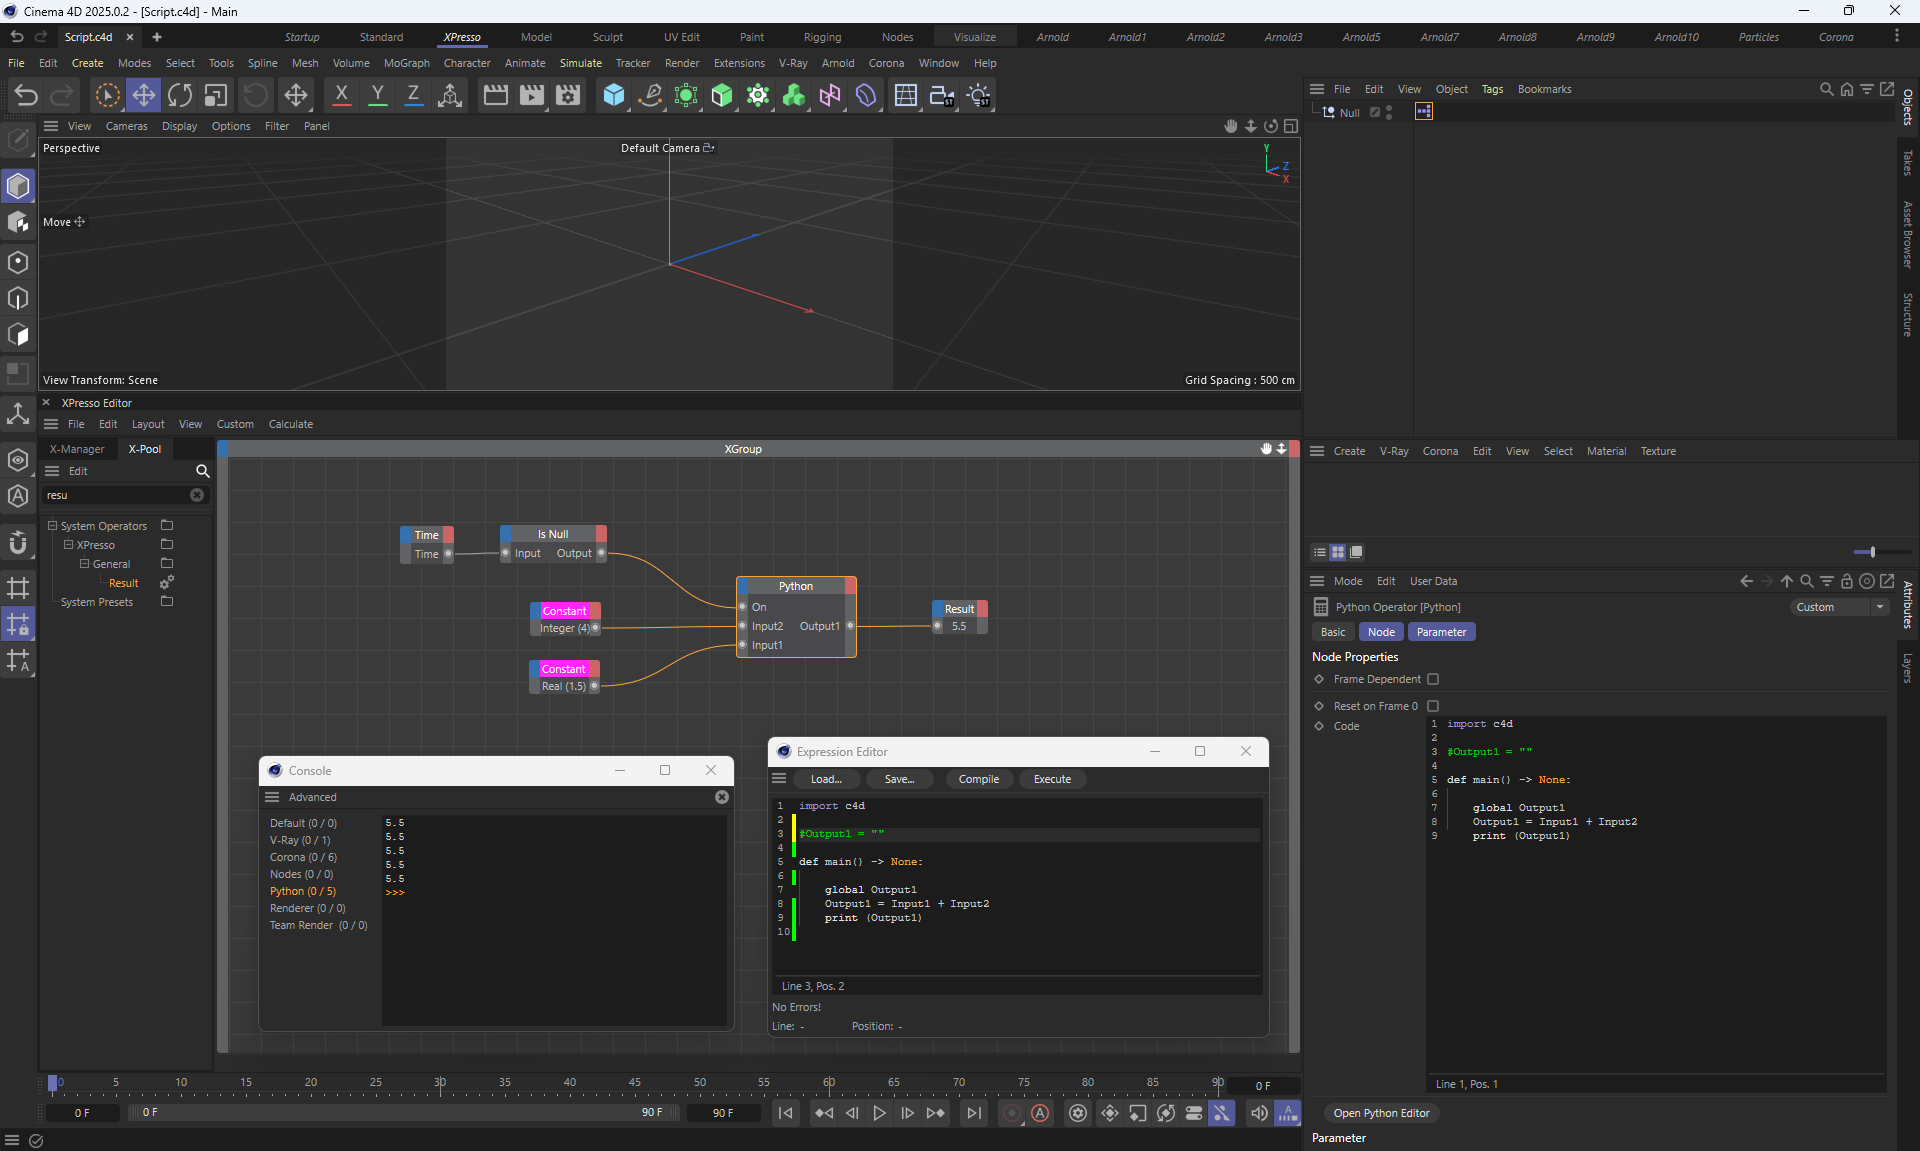This screenshot has width=1920, height=1151.
Task: Click the Go to End of animation icon
Action: (x=973, y=1113)
